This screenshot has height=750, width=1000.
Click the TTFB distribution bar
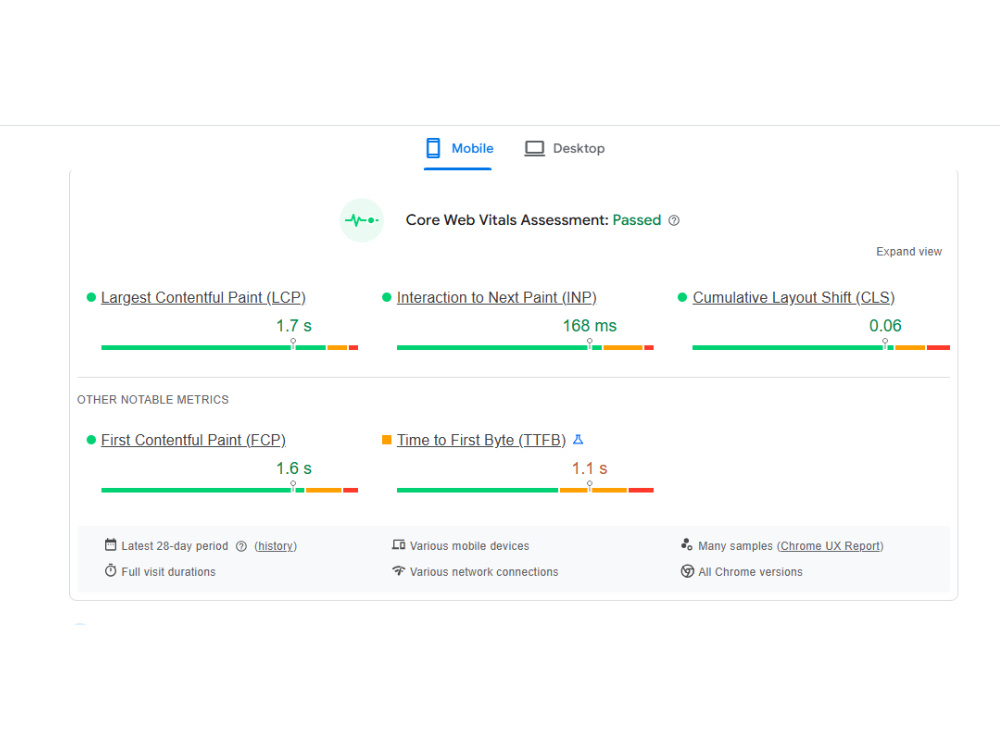(525, 490)
